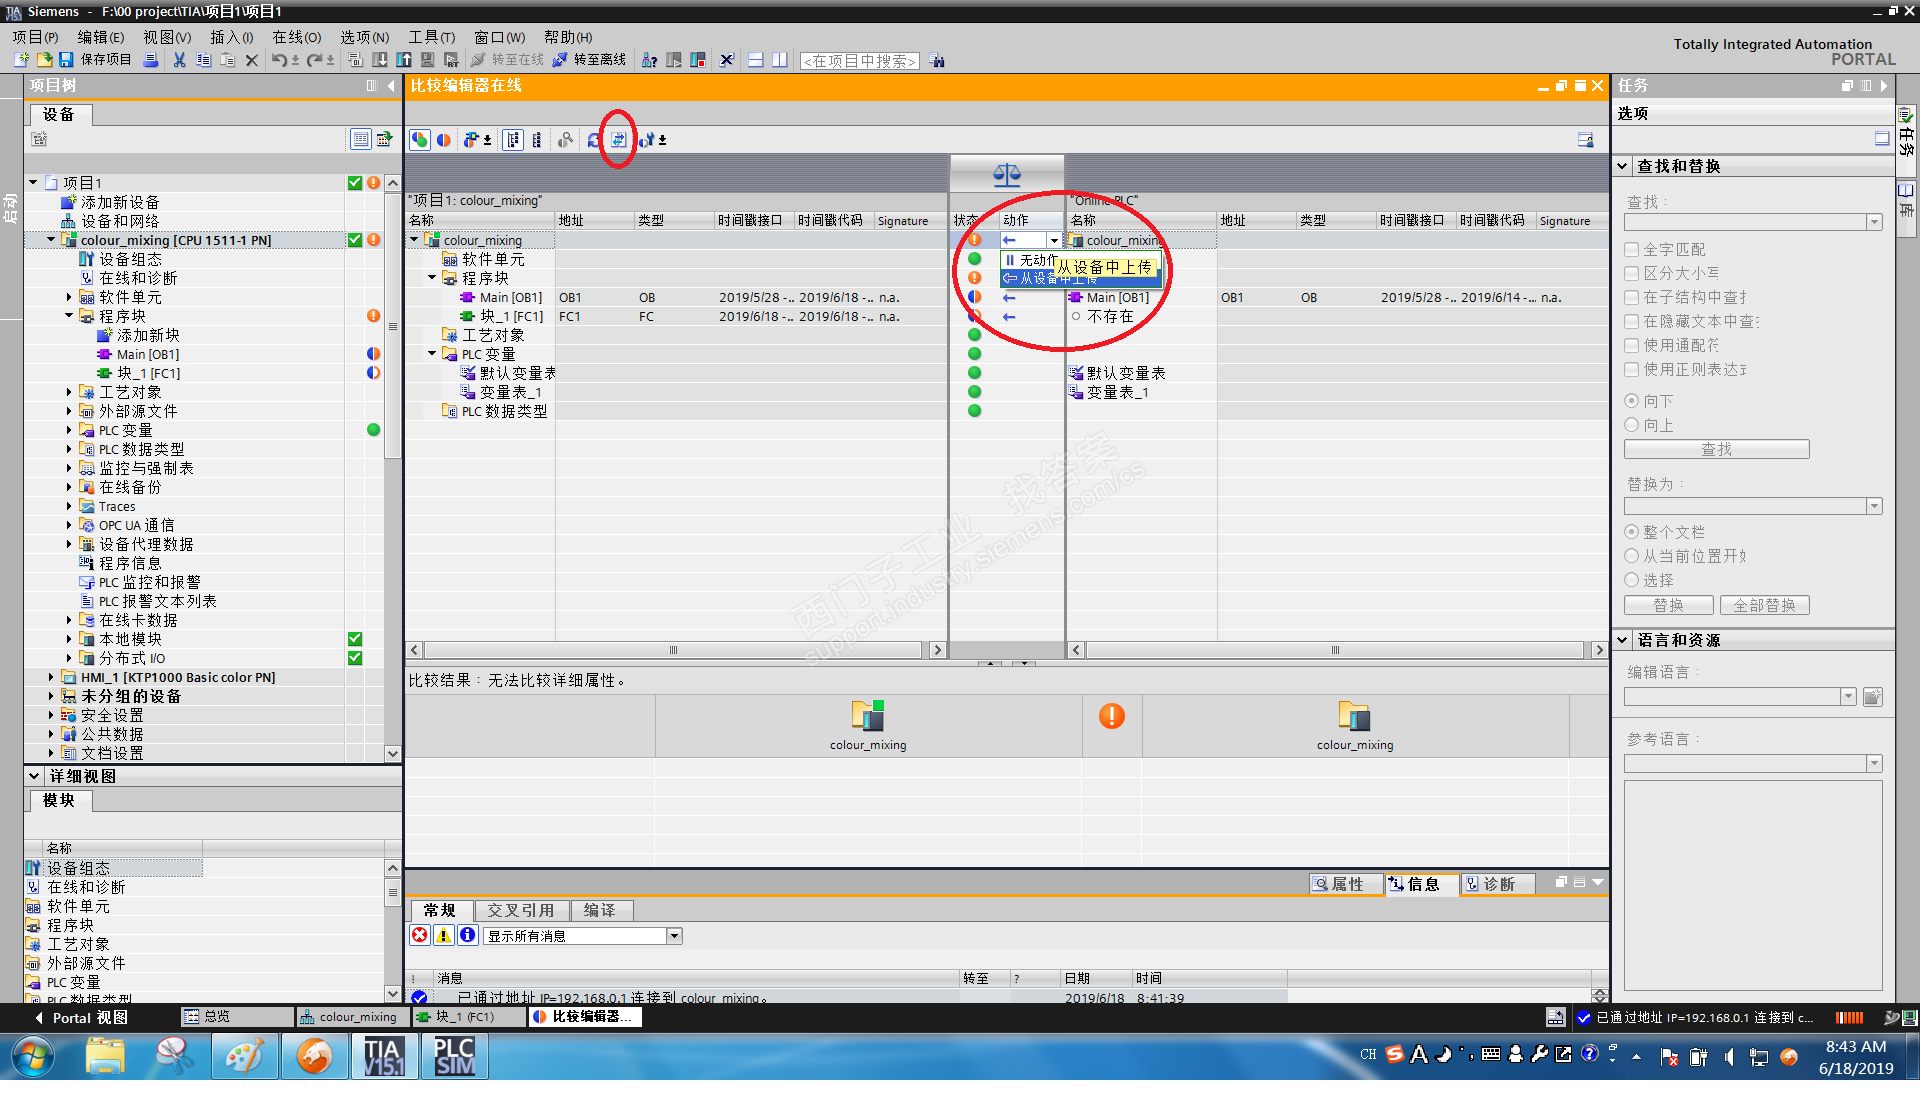Click the Save project disk icon
The image size is (1928, 1096).
point(66,60)
